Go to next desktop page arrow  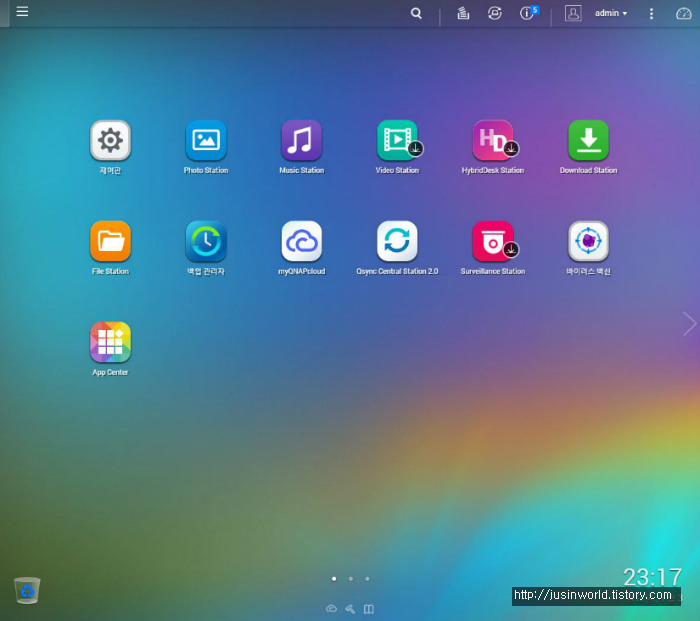(689, 324)
